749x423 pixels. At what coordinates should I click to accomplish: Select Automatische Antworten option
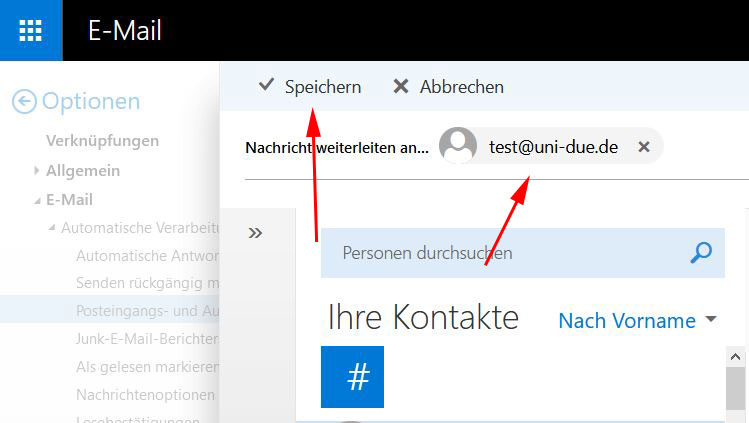(146, 255)
